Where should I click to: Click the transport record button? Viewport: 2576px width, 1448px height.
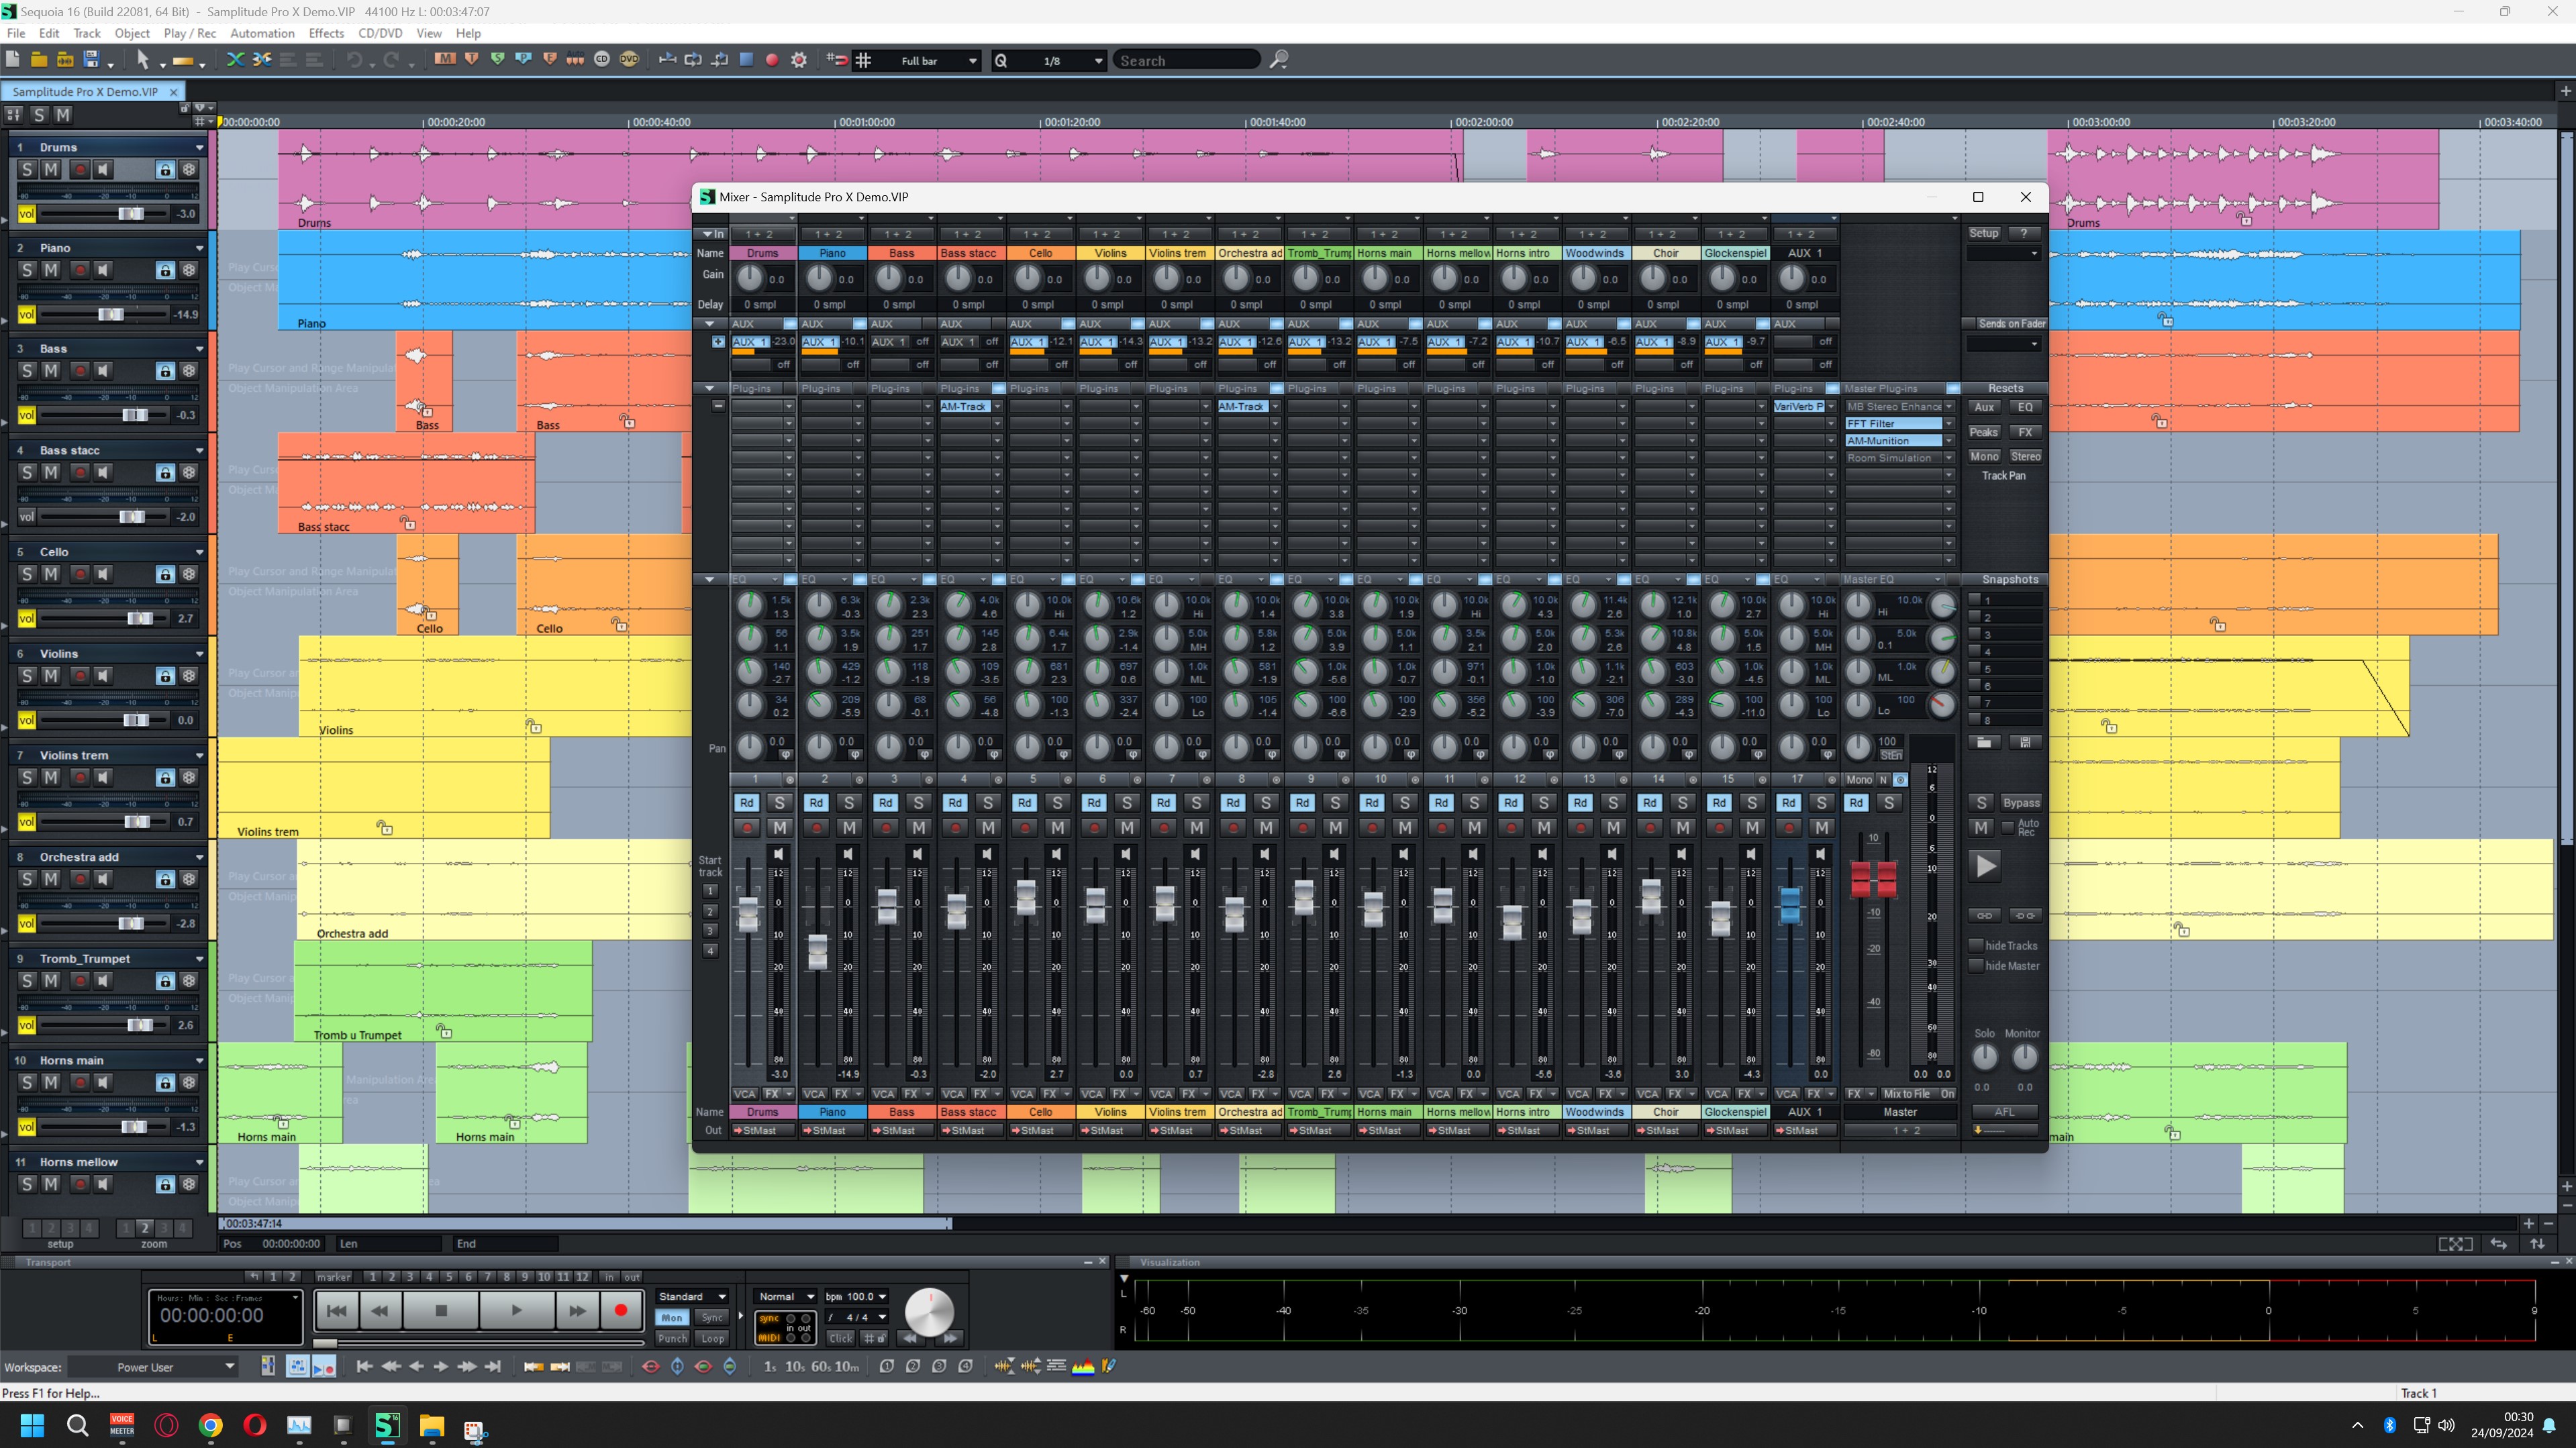[620, 1310]
